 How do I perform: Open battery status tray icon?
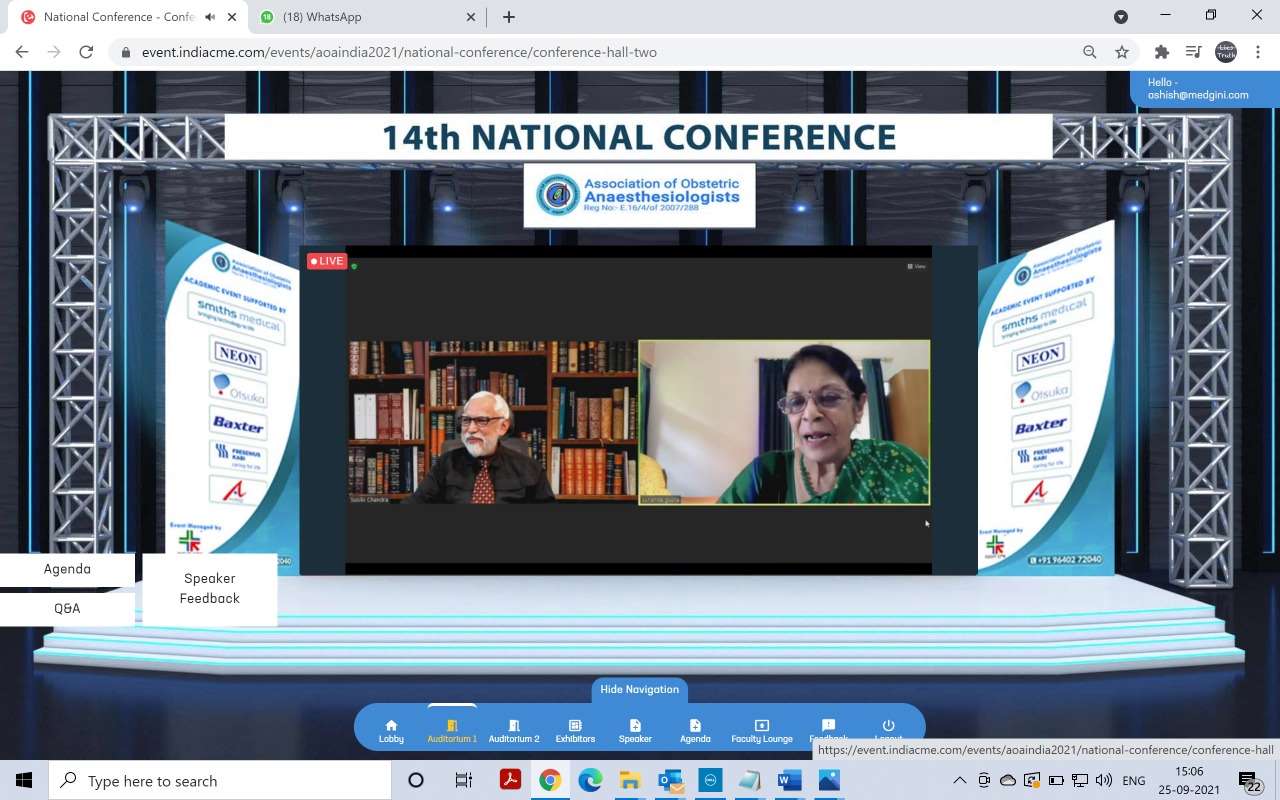point(1056,781)
